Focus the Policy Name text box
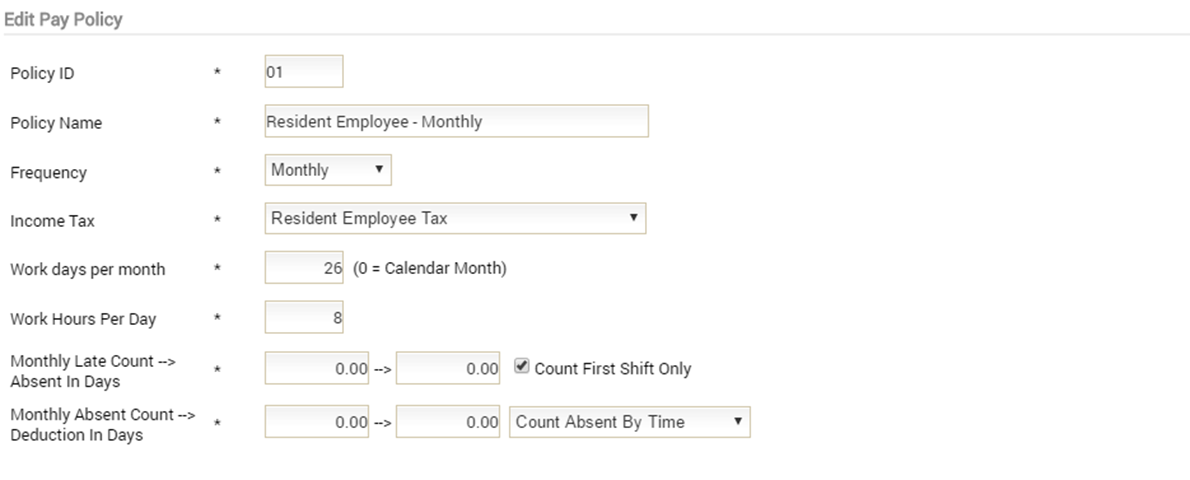The width and height of the screenshot is (1190, 480). 456,121
